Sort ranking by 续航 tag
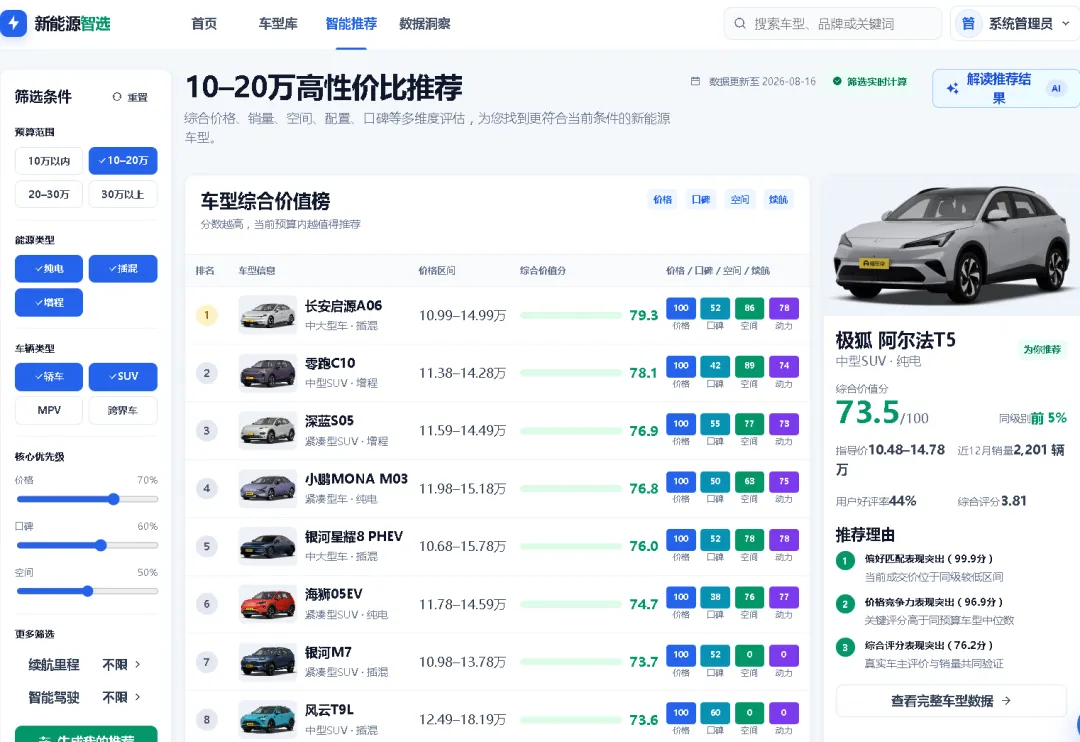 coord(778,200)
